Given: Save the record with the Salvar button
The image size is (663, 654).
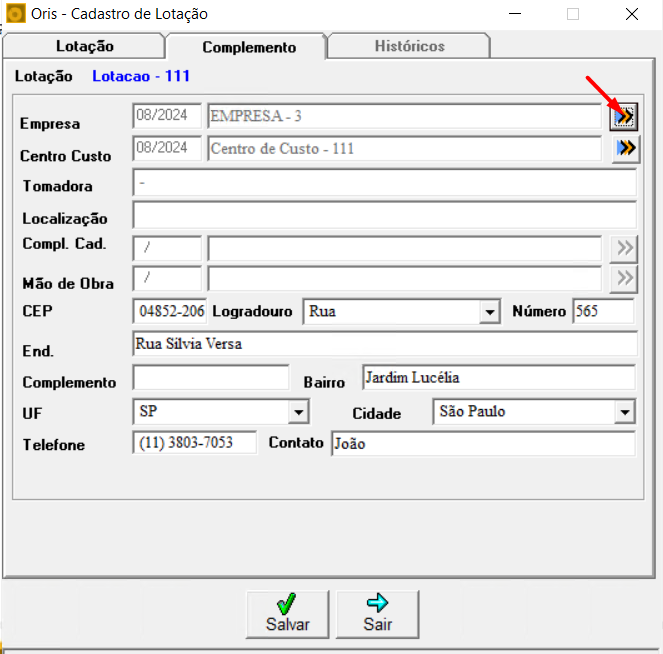Looking at the screenshot, I should (288, 614).
